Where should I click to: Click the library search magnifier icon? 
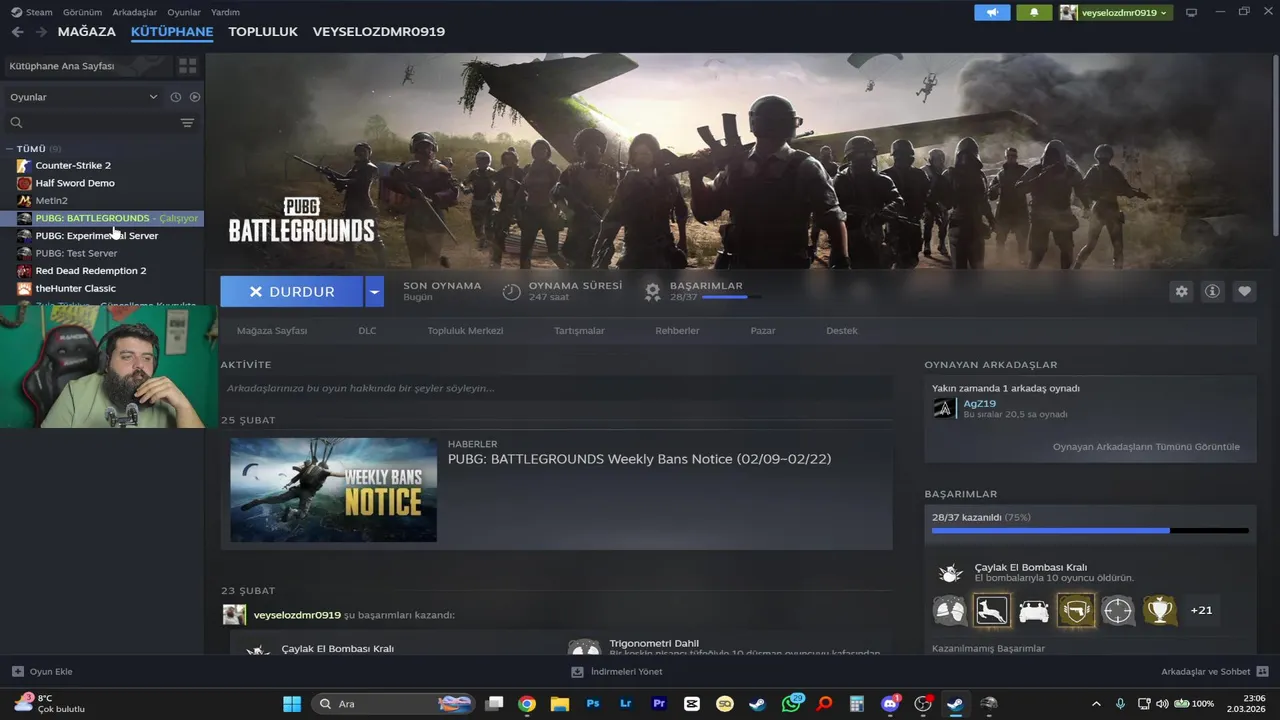tap(16, 123)
